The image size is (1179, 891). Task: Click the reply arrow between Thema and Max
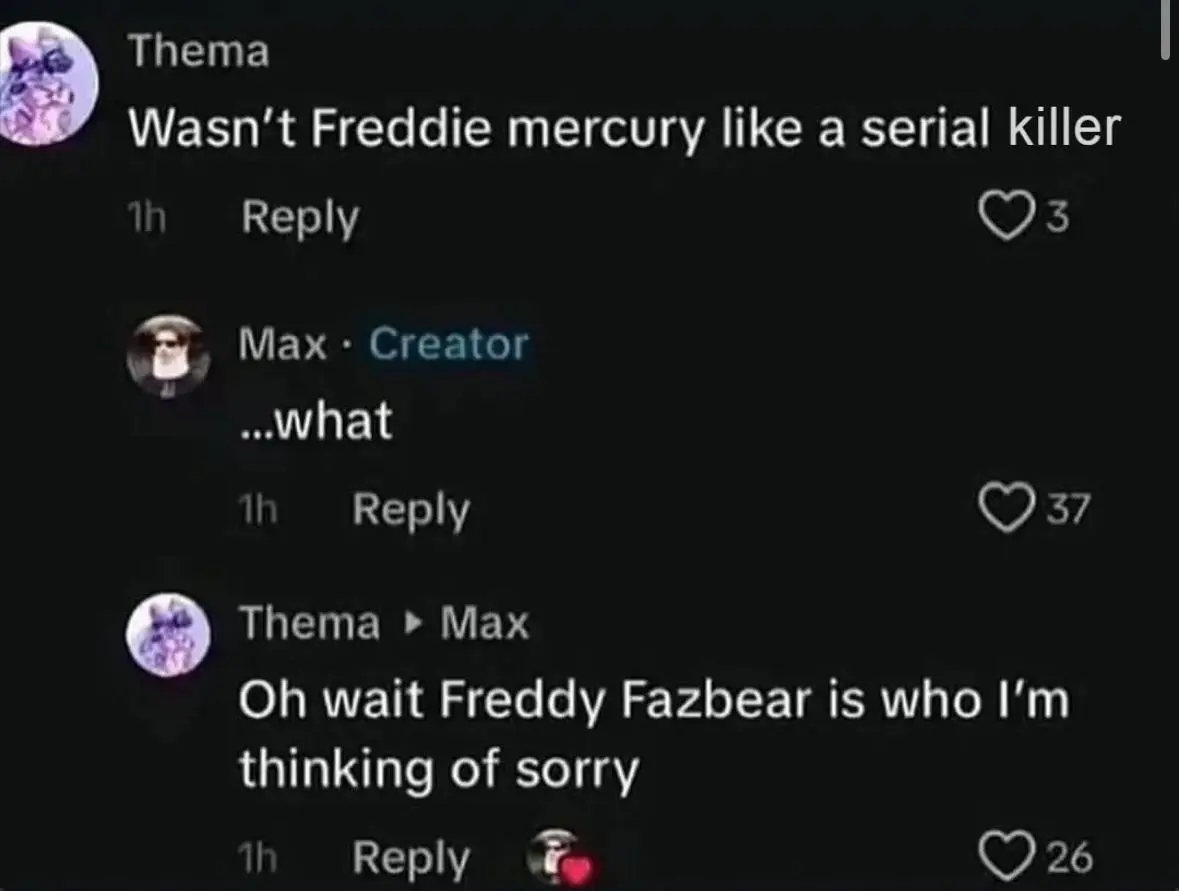pos(409,625)
